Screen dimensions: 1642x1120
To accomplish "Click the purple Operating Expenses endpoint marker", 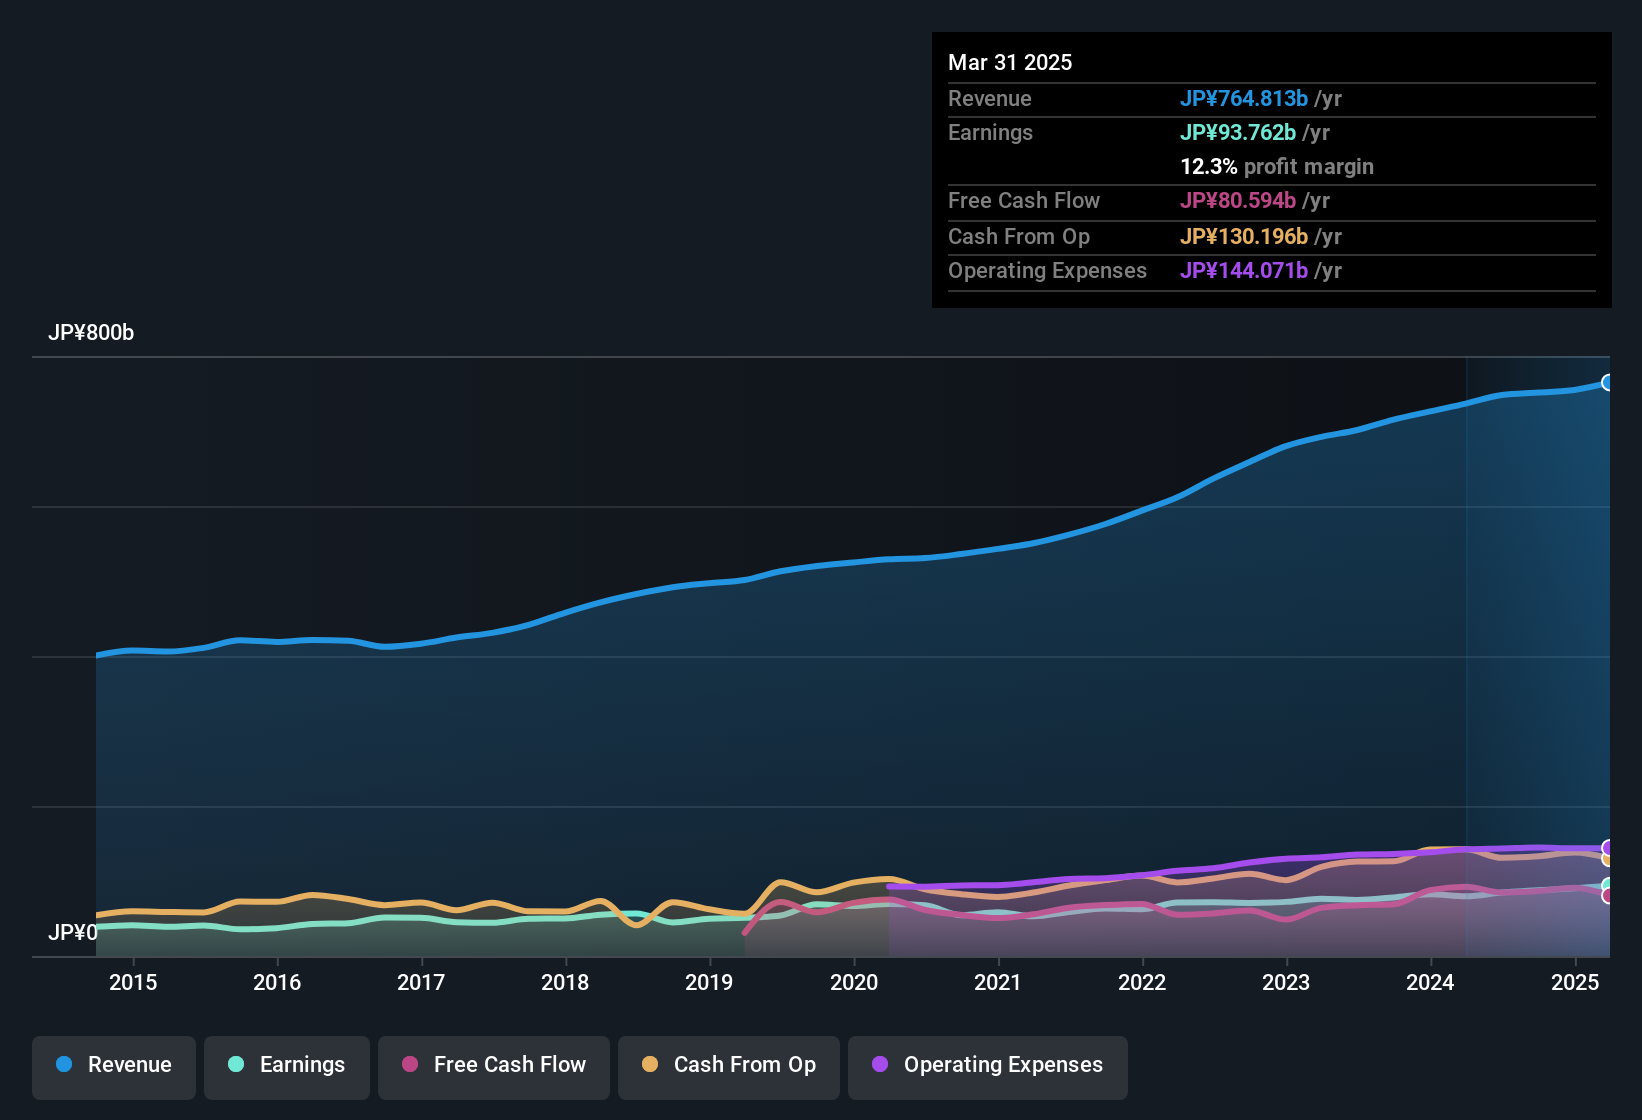I will pos(1608,847).
